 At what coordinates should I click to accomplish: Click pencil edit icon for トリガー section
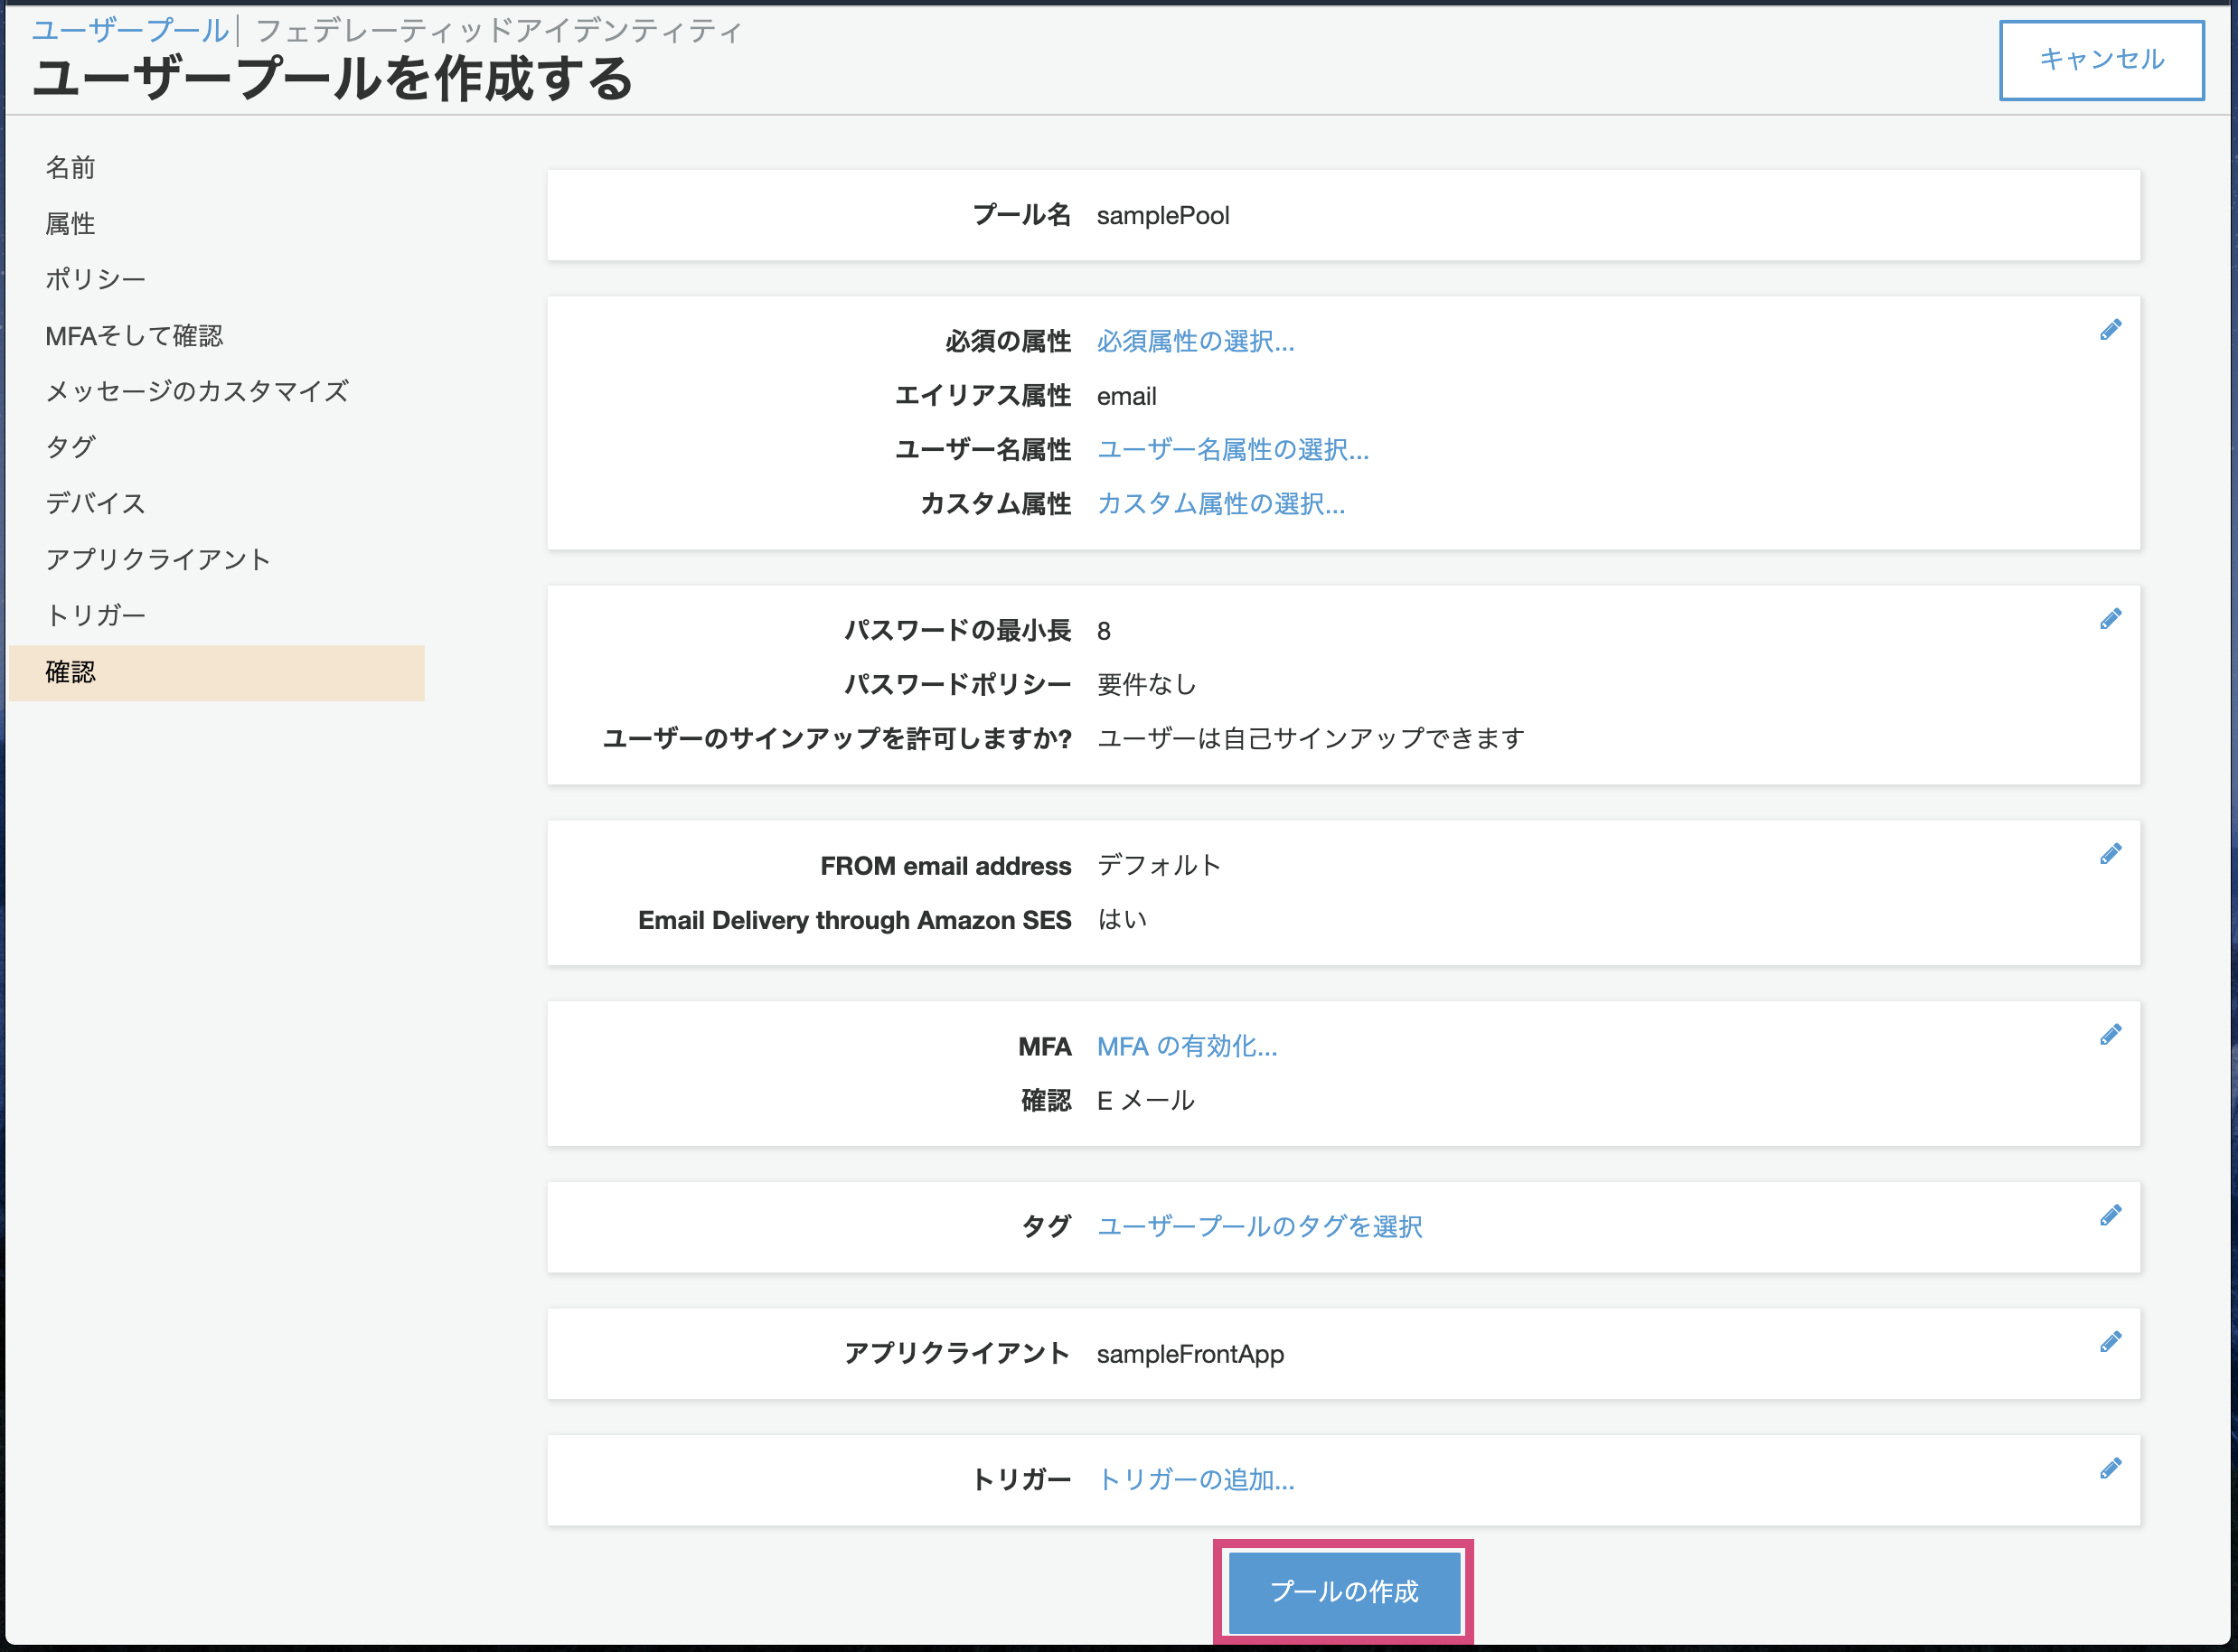(2110, 1468)
